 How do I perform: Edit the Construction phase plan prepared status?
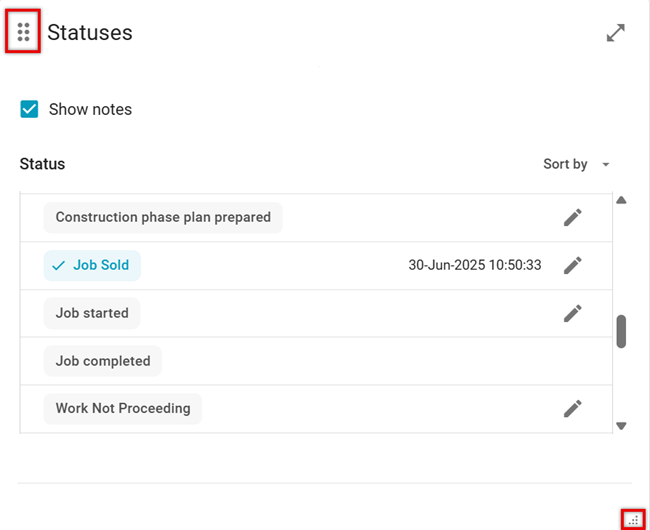[x=572, y=217]
